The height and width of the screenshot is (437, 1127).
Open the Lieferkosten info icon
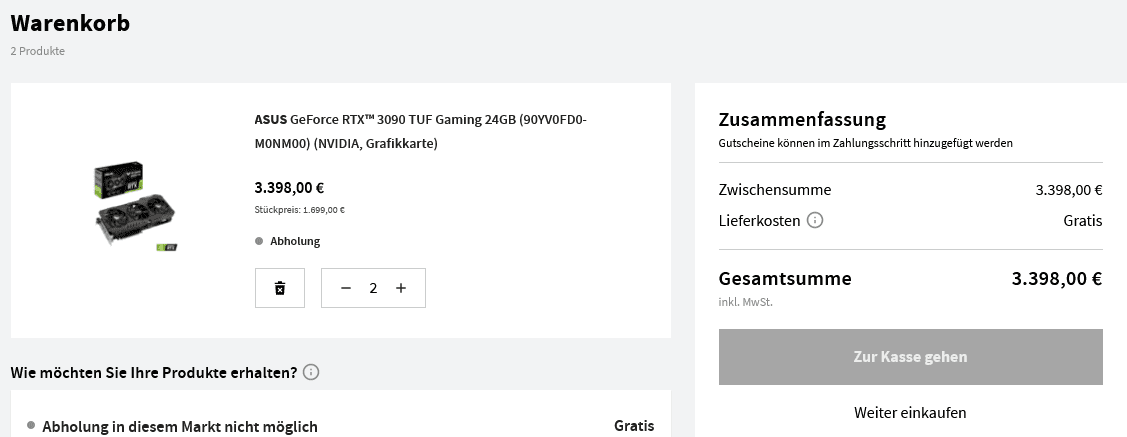coord(815,220)
